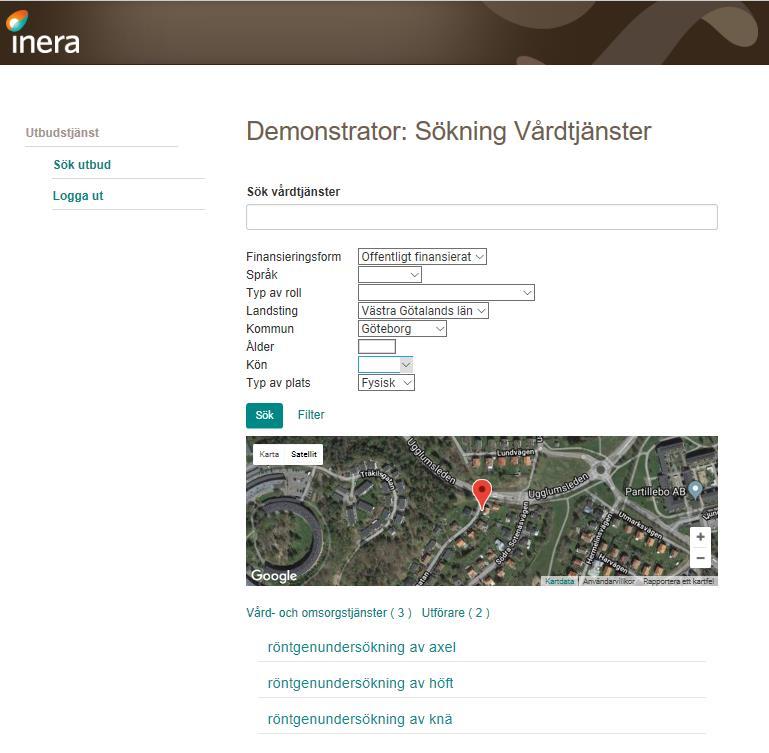Open the Kommun dropdown showing Göteborg
769x753 pixels.
pos(402,329)
